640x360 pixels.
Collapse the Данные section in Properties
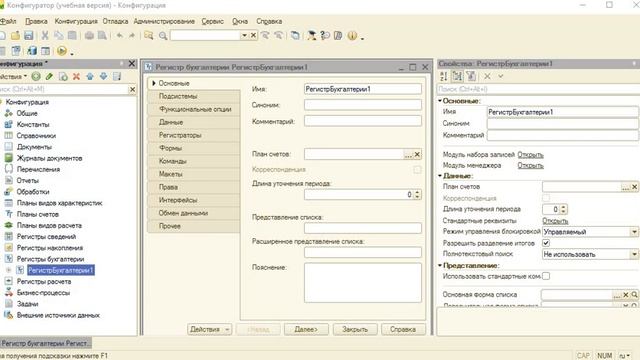[440, 176]
